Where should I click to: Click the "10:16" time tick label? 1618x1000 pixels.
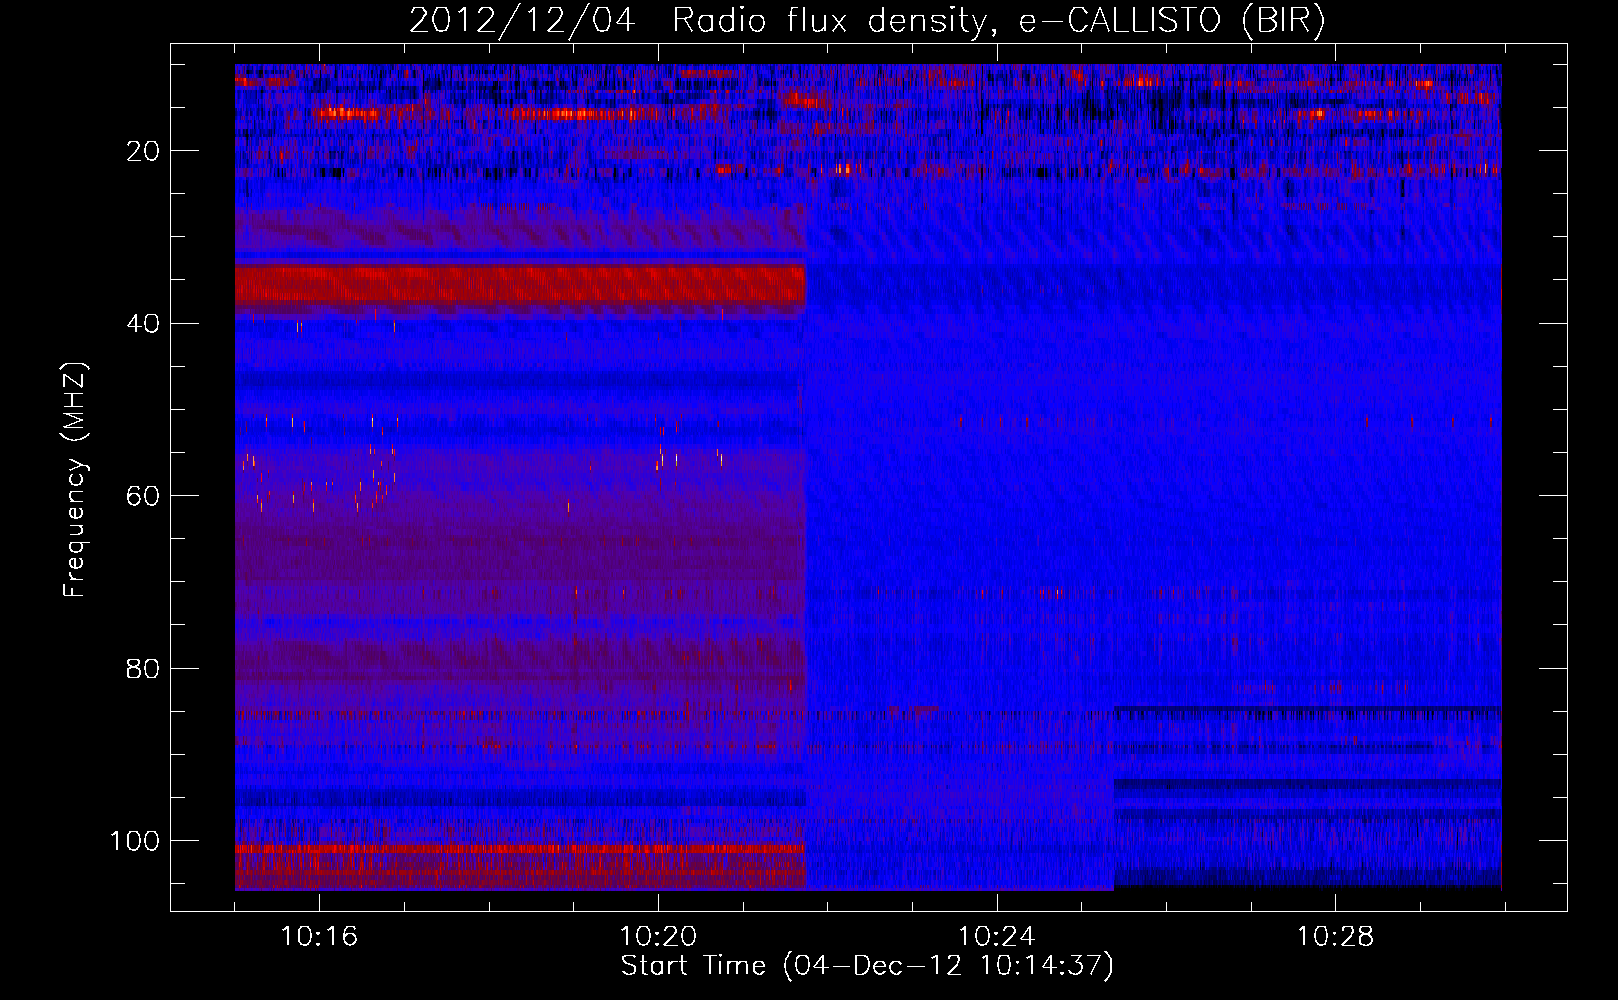tap(319, 937)
